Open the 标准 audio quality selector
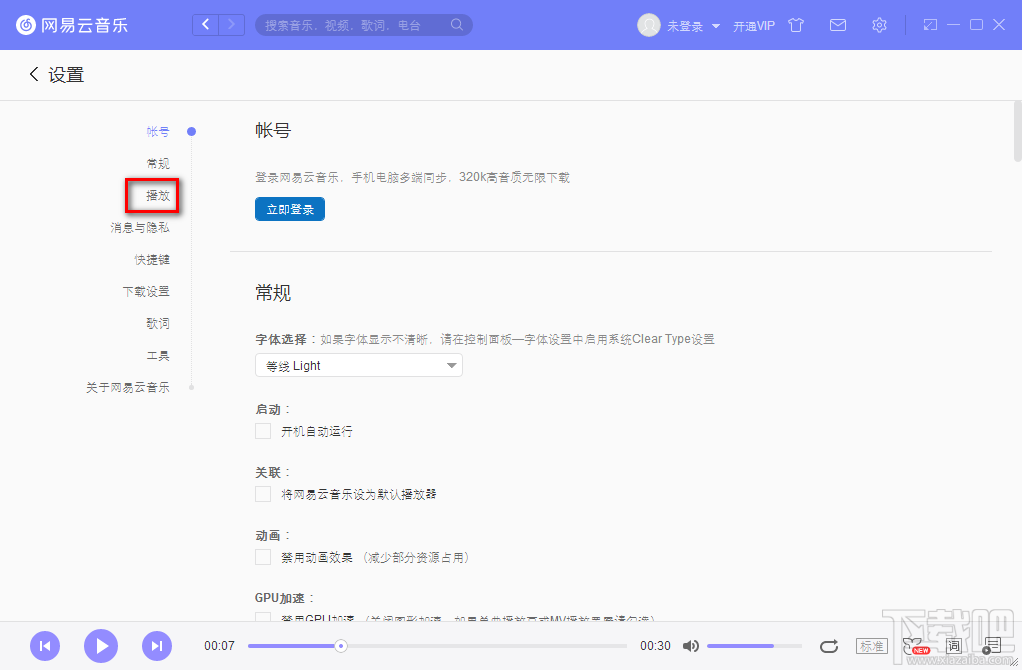Viewport: 1022px width, 670px height. (871, 646)
